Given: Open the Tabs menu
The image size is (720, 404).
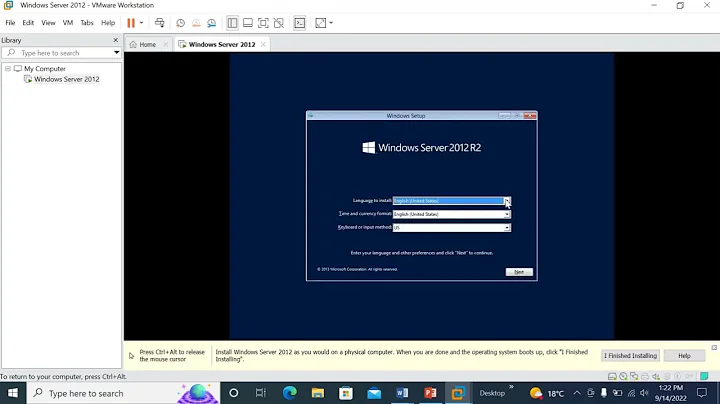Looking at the screenshot, I should click(x=87, y=22).
